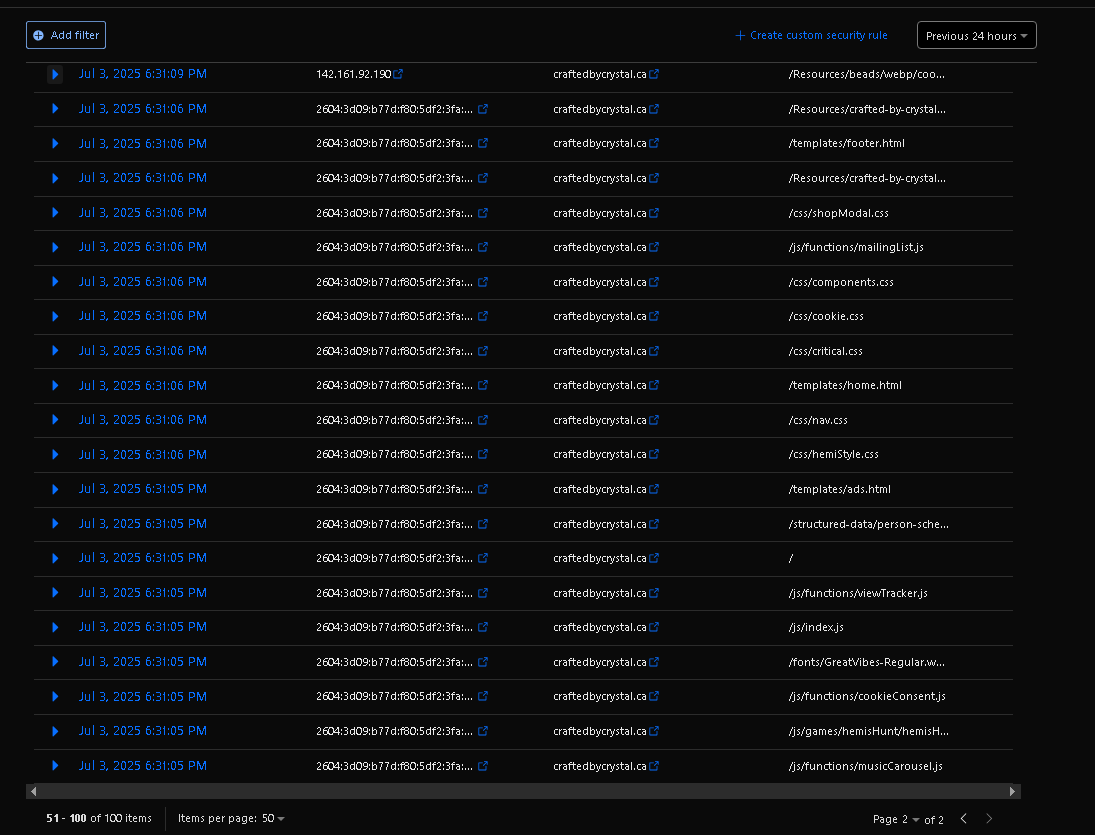Open IP external link on mailingList.js row
This screenshot has height=835, width=1095.
tap(483, 247)
